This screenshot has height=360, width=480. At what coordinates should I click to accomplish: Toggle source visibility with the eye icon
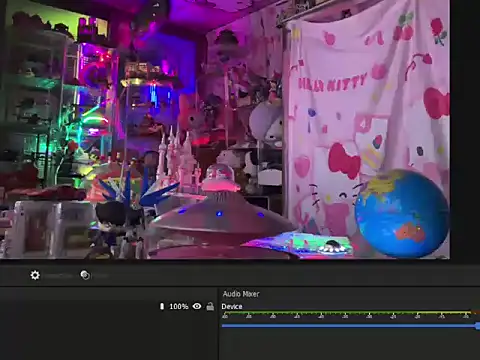(x=197, y=306)
